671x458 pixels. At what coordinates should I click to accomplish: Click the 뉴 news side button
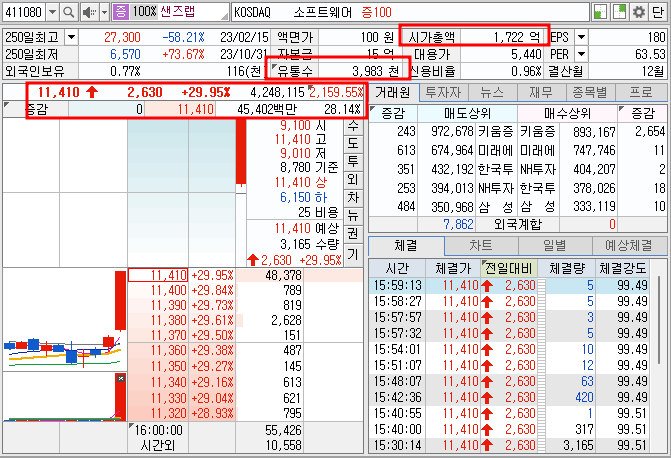click(353, 215)
